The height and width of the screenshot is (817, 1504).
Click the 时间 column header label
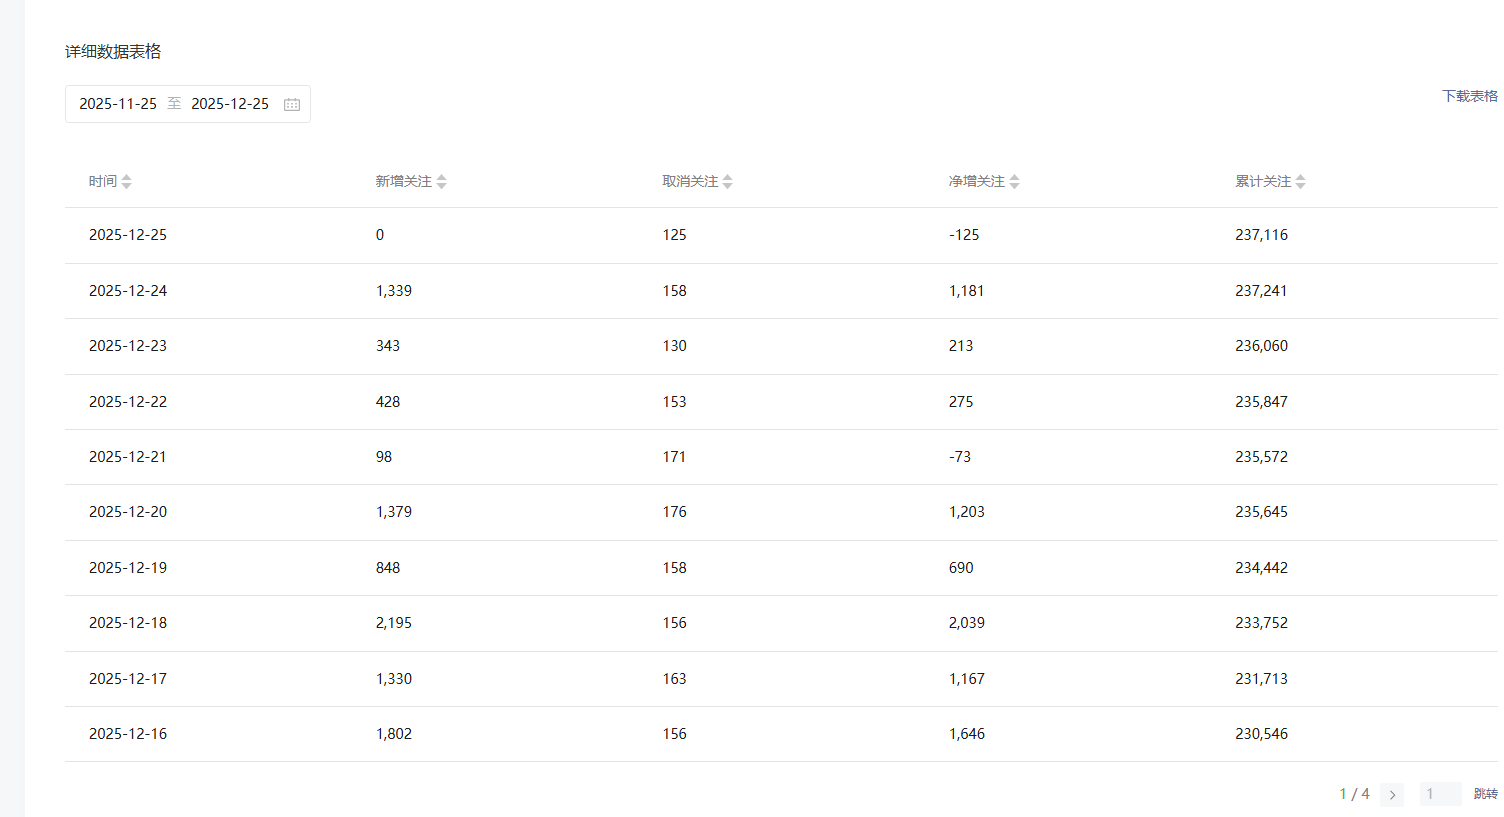point(103,181)
